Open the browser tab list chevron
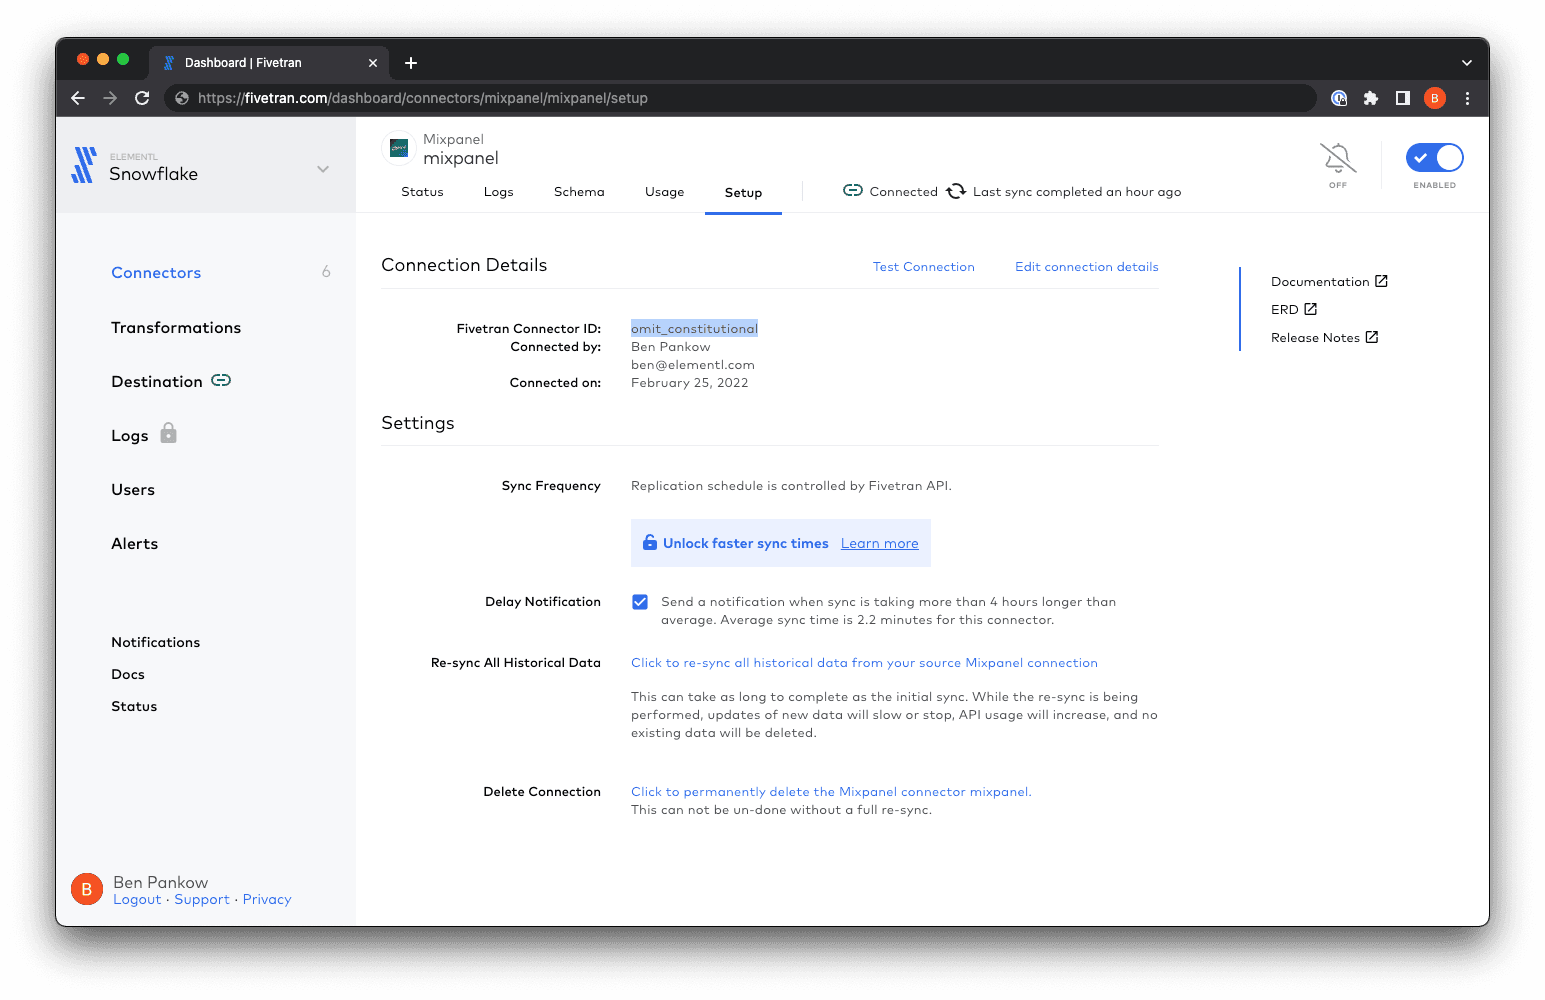Screen dimensions: 1545x1000 coord(1466,62)
